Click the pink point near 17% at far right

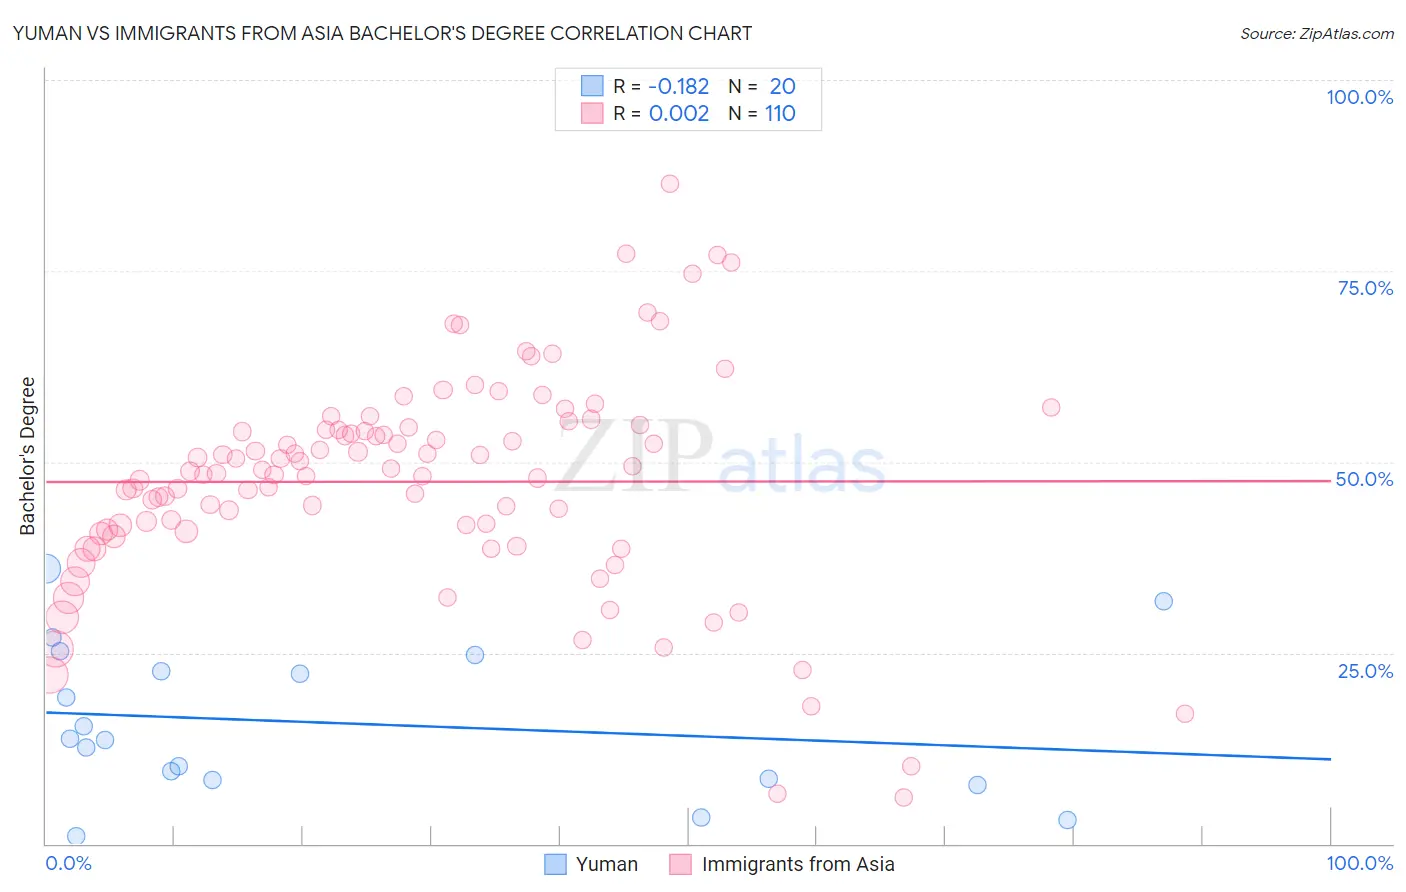1185,713
